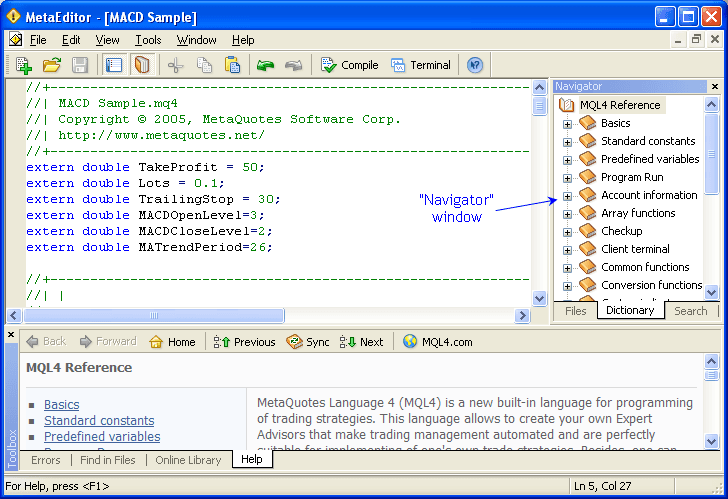Expand the Basics tree node
This screenshot has height=499, width=728.
tap(568, 124)
